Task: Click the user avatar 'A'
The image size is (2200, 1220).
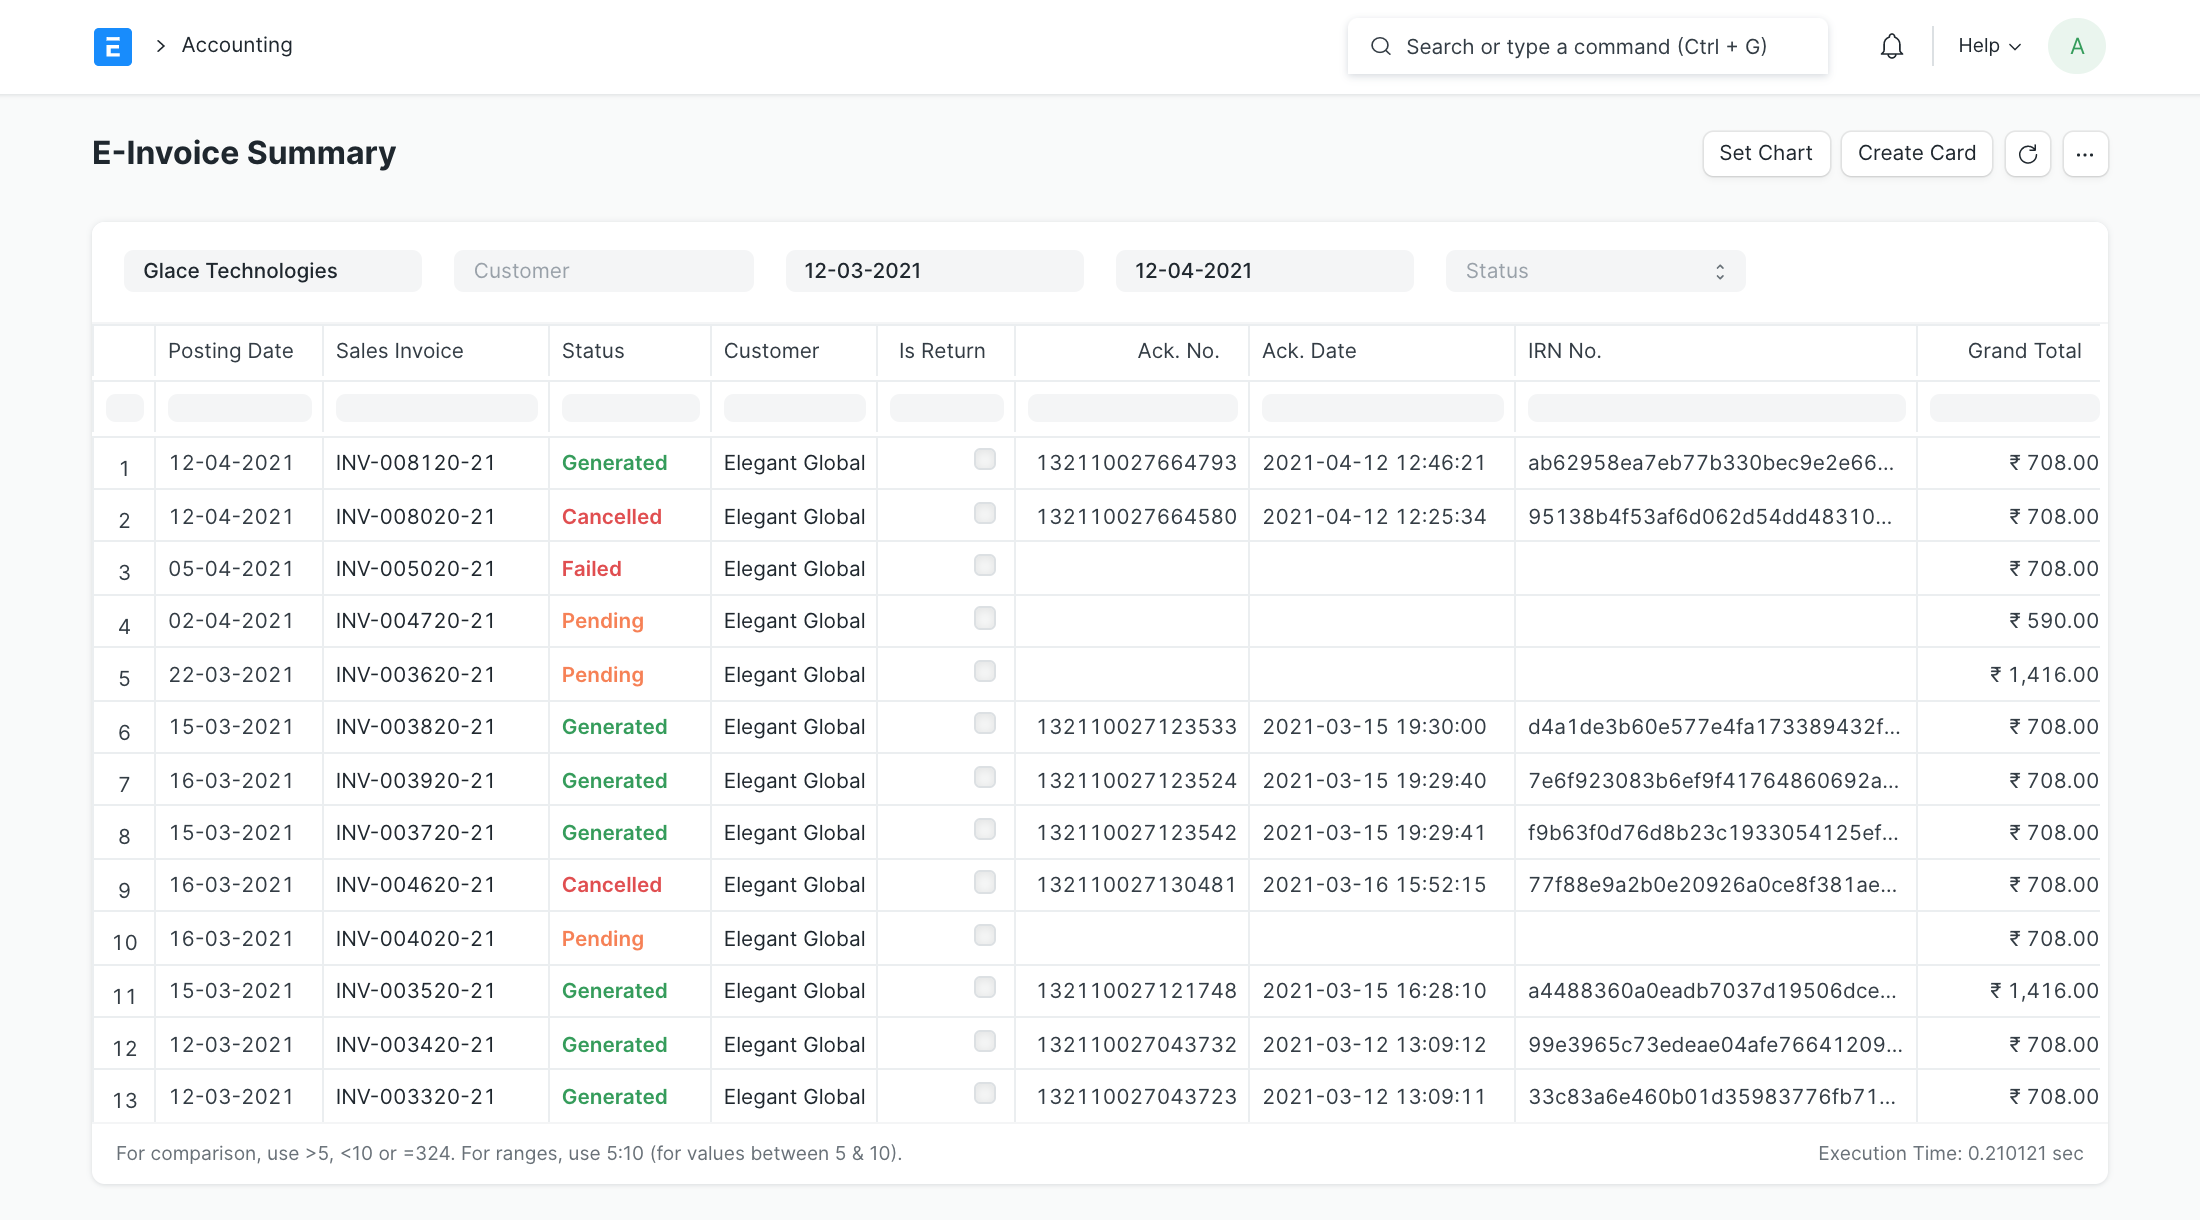Action: tap(2076, 46)
